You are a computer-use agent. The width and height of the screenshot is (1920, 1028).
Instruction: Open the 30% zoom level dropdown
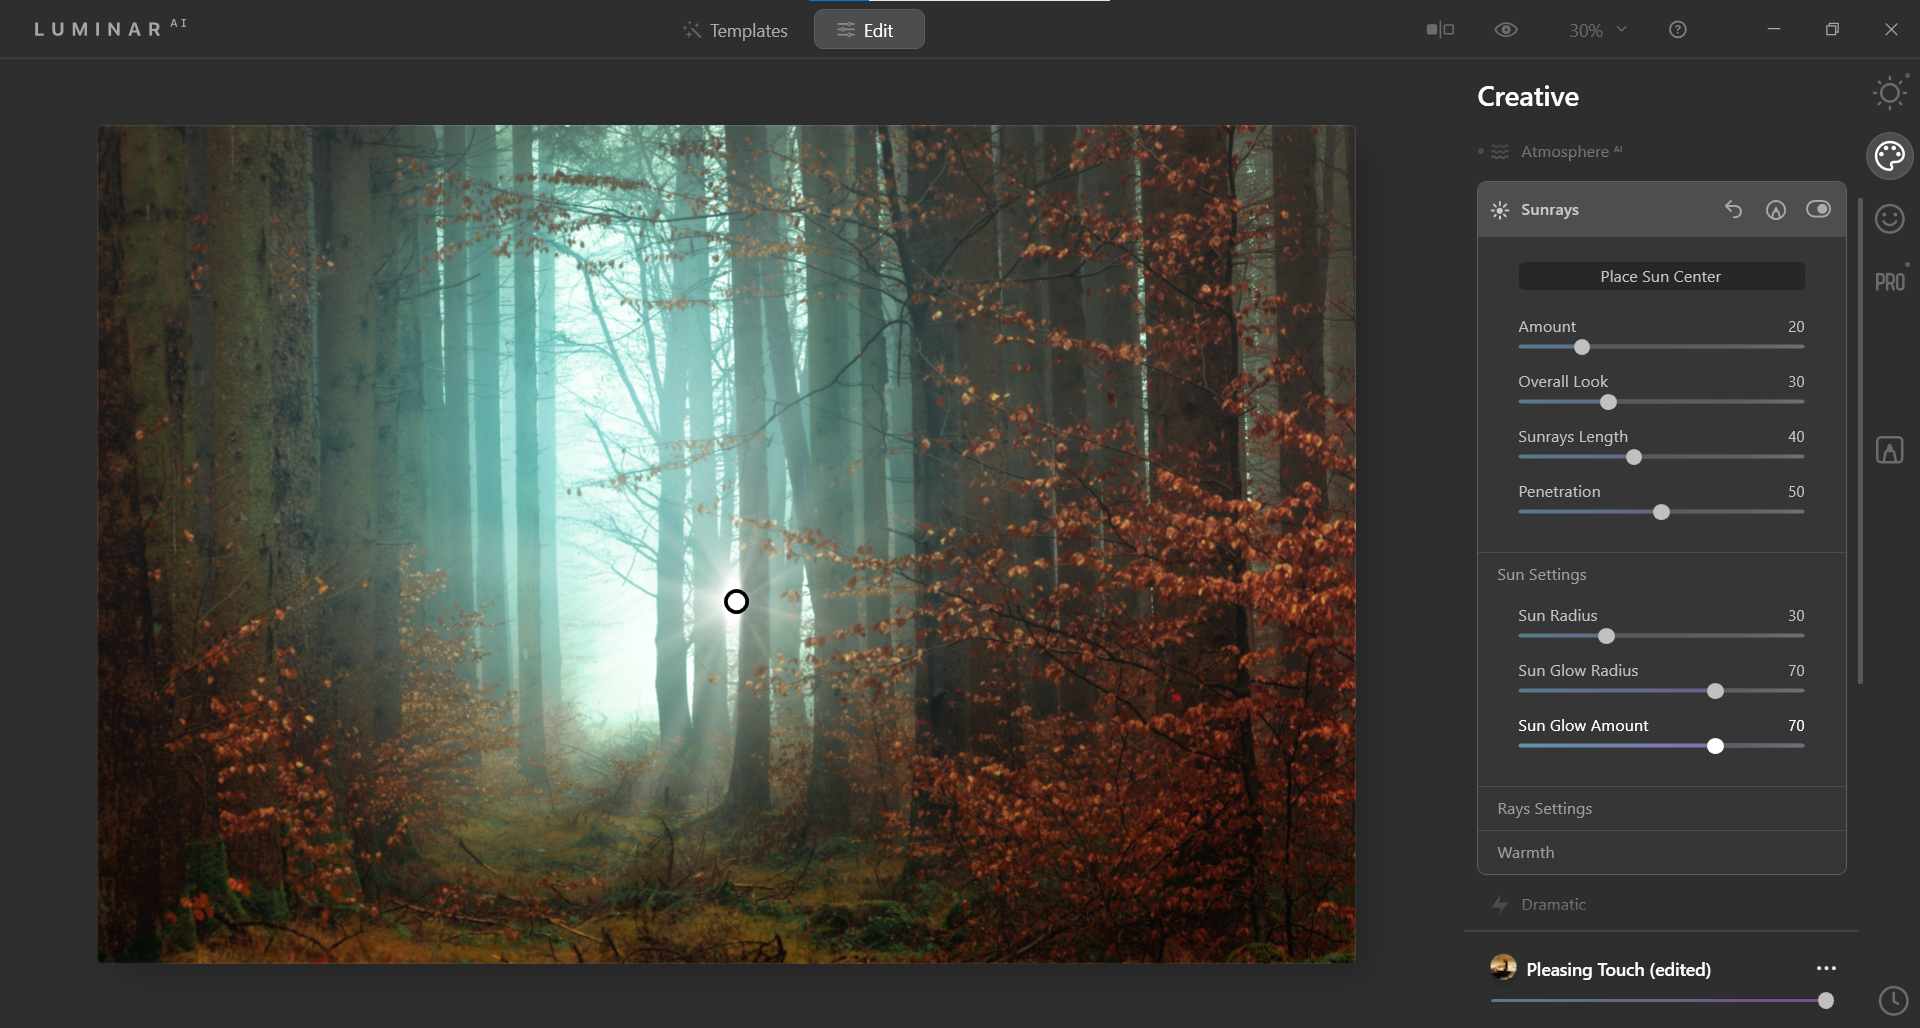1597,31
